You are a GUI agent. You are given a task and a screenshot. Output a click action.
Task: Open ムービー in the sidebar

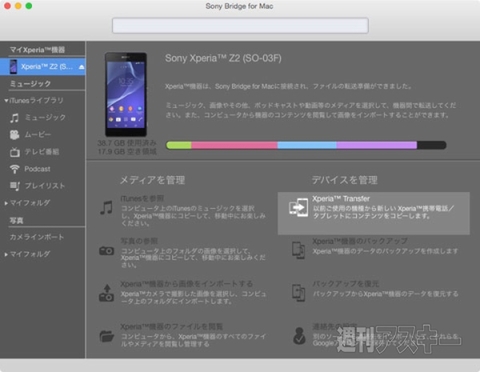click(x=38, y=135)
